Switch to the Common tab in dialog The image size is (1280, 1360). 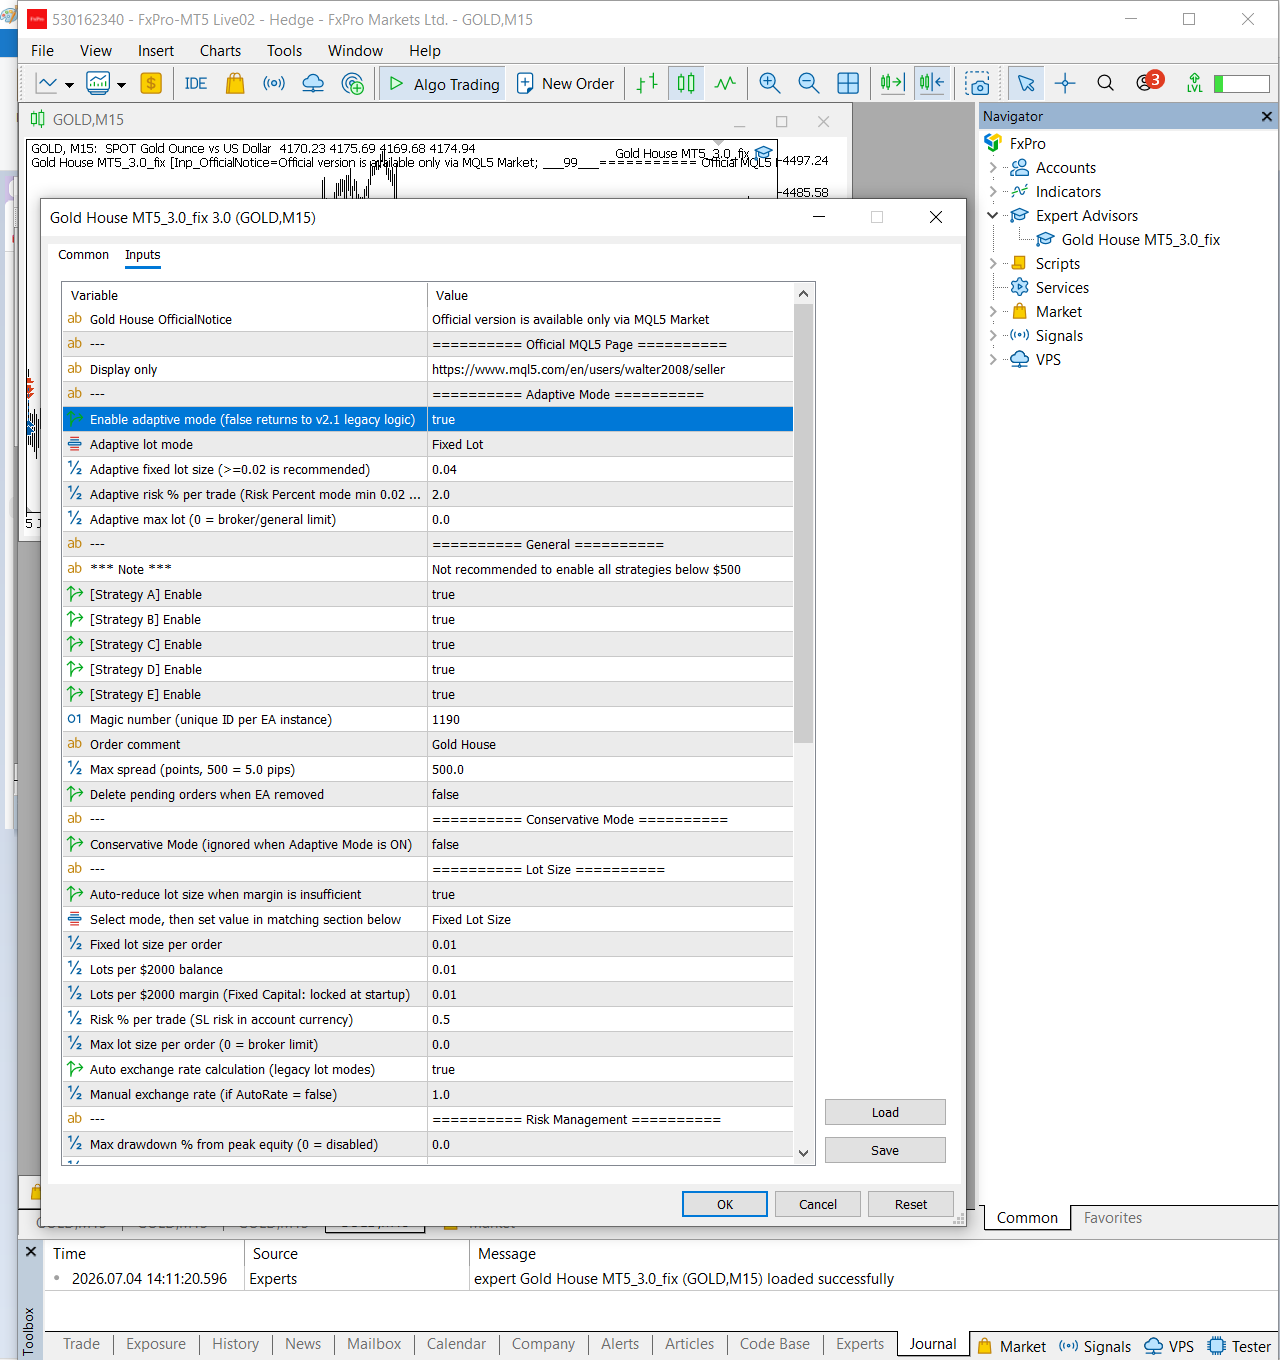83,255
